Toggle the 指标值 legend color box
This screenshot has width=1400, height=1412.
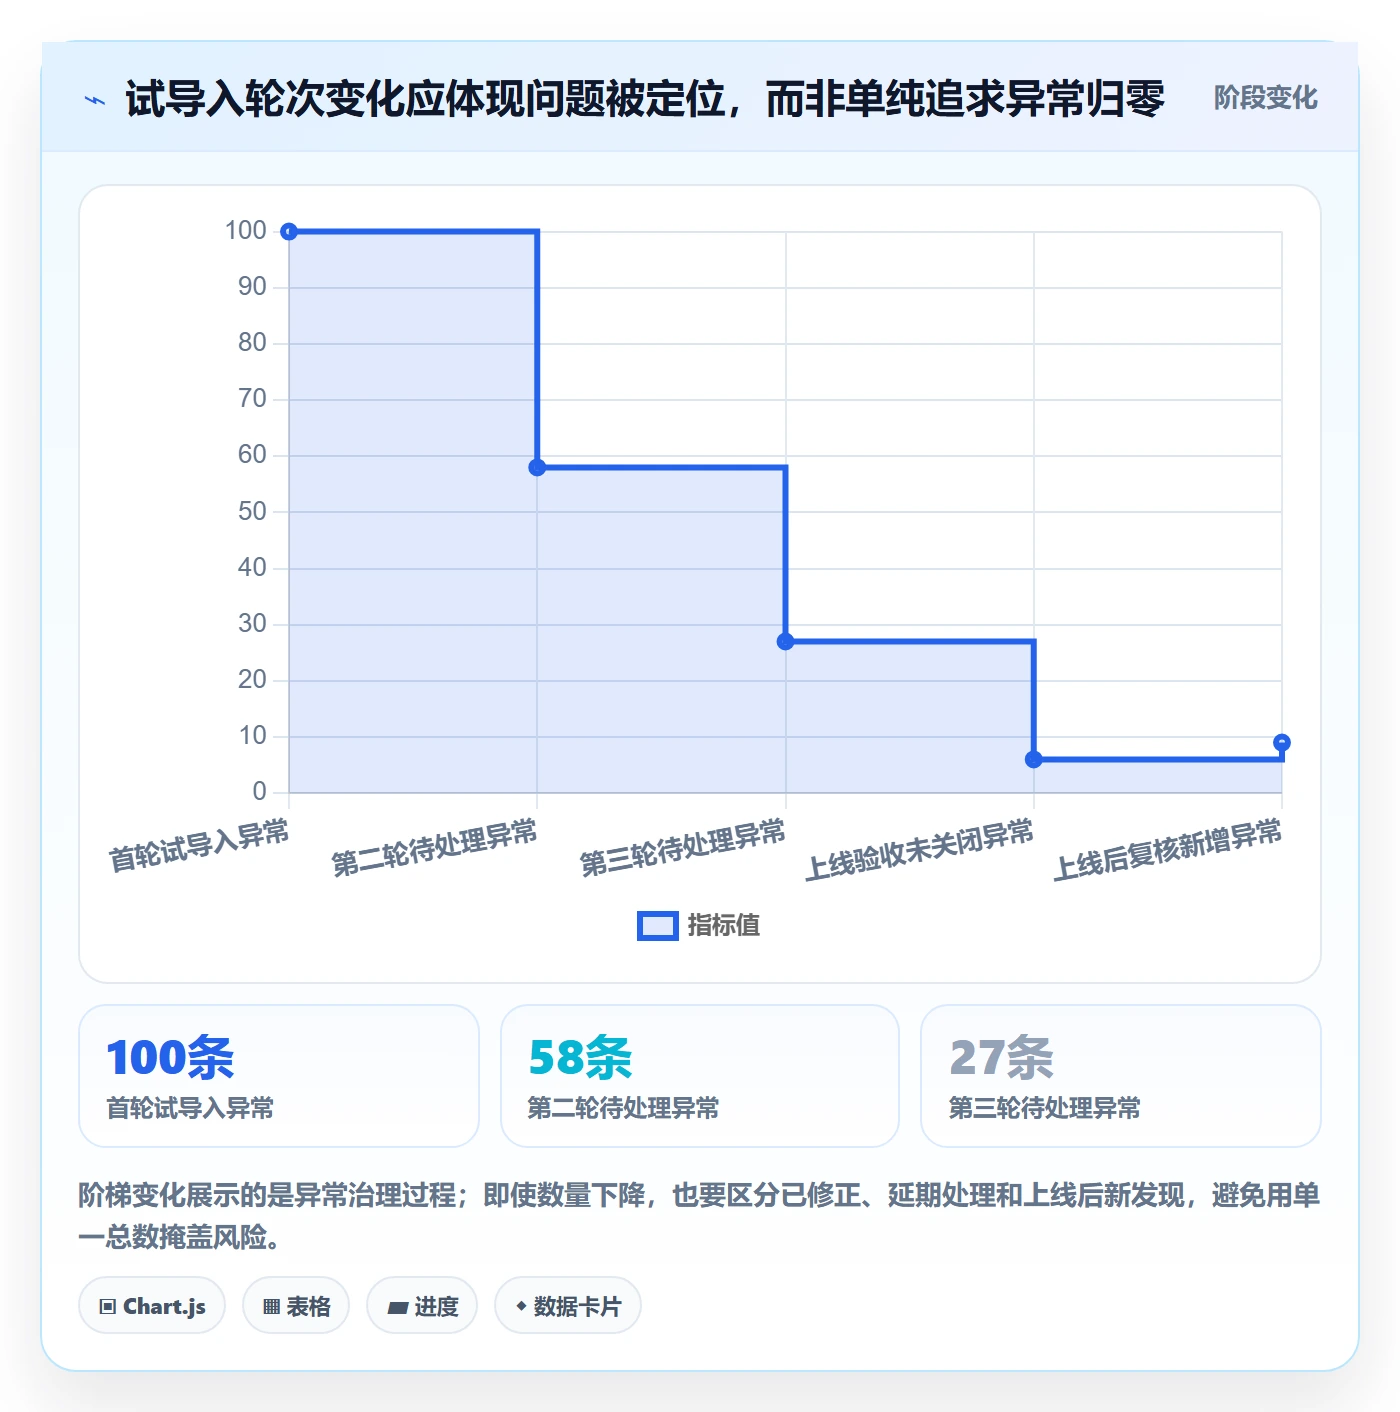(658, 926)
